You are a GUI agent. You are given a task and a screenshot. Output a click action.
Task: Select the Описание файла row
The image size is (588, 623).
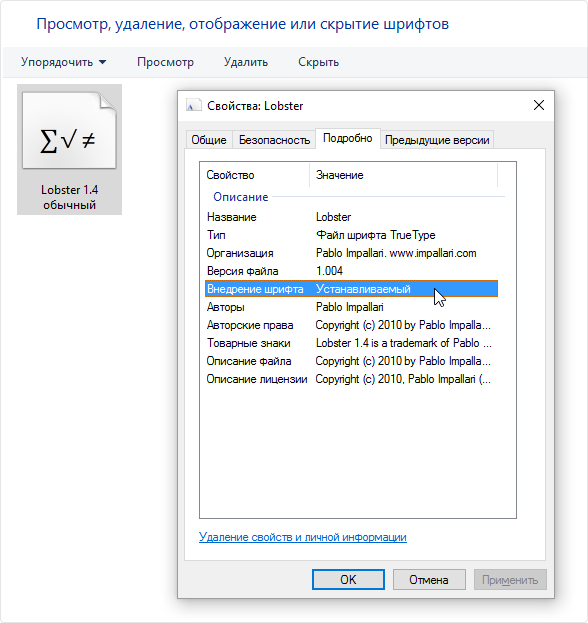[351, 361]
